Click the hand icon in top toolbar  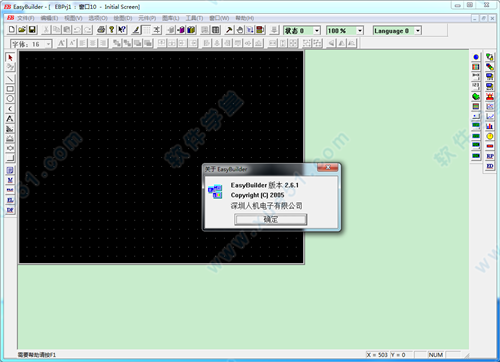[239, 30]
